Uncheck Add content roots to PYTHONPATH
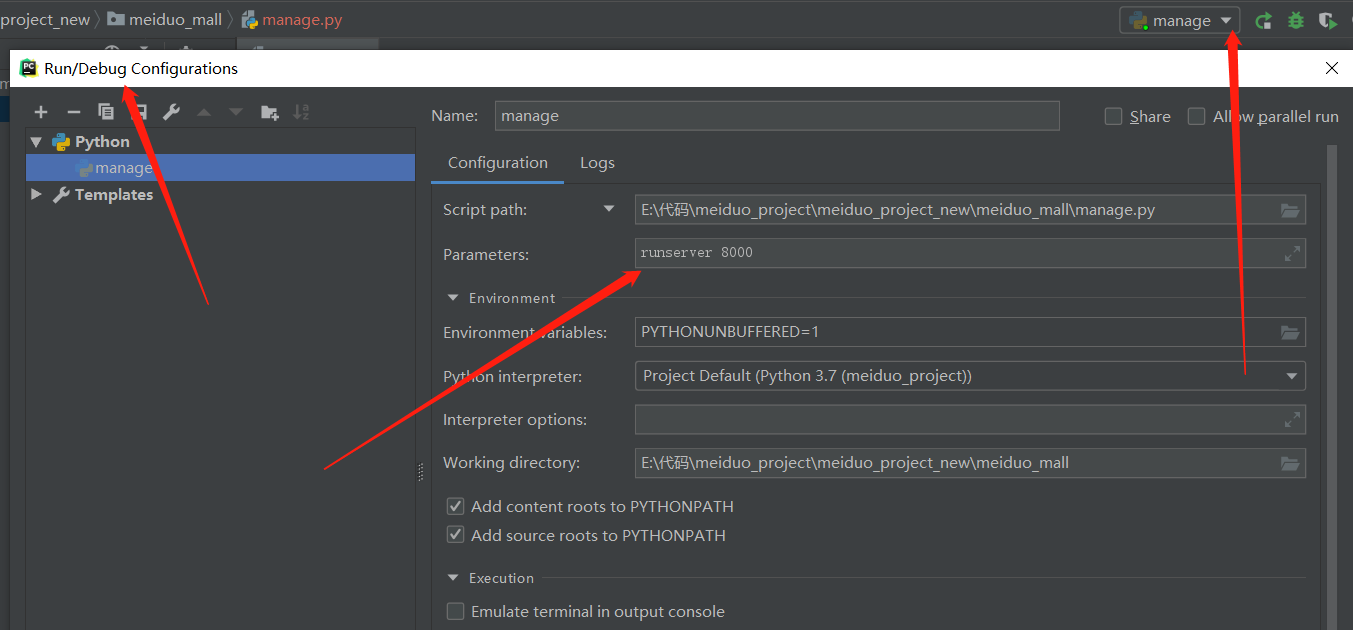The width and height of the screenshot is (1353, 630). point(455,506)
